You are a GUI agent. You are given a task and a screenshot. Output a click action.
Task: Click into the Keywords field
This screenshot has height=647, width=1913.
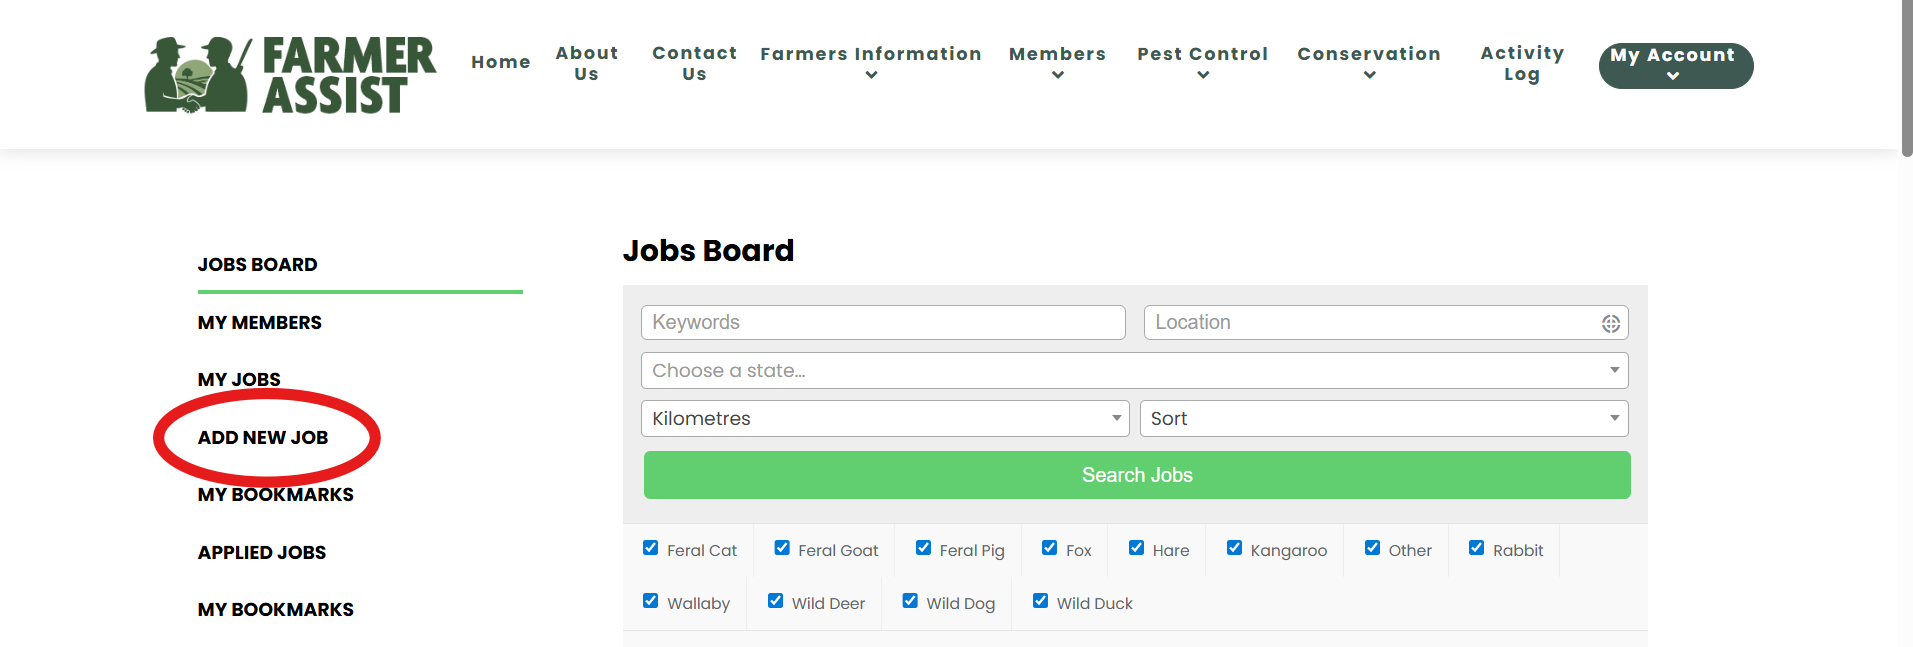click(x=882, y=322)
